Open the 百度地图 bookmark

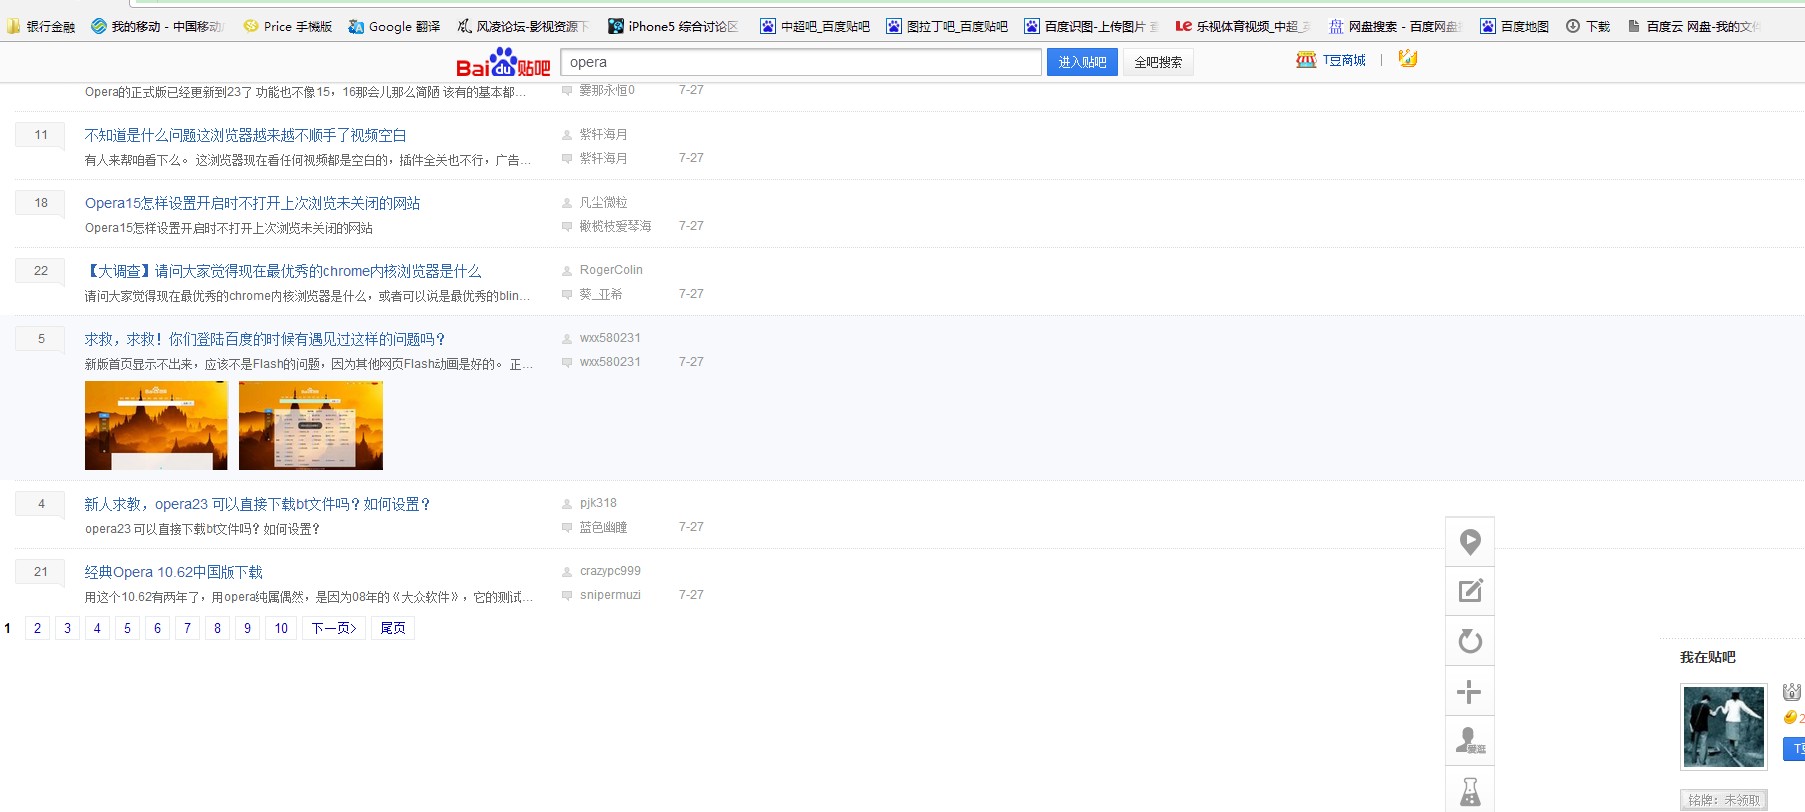pyautogui.click(x=1515, y=27)
